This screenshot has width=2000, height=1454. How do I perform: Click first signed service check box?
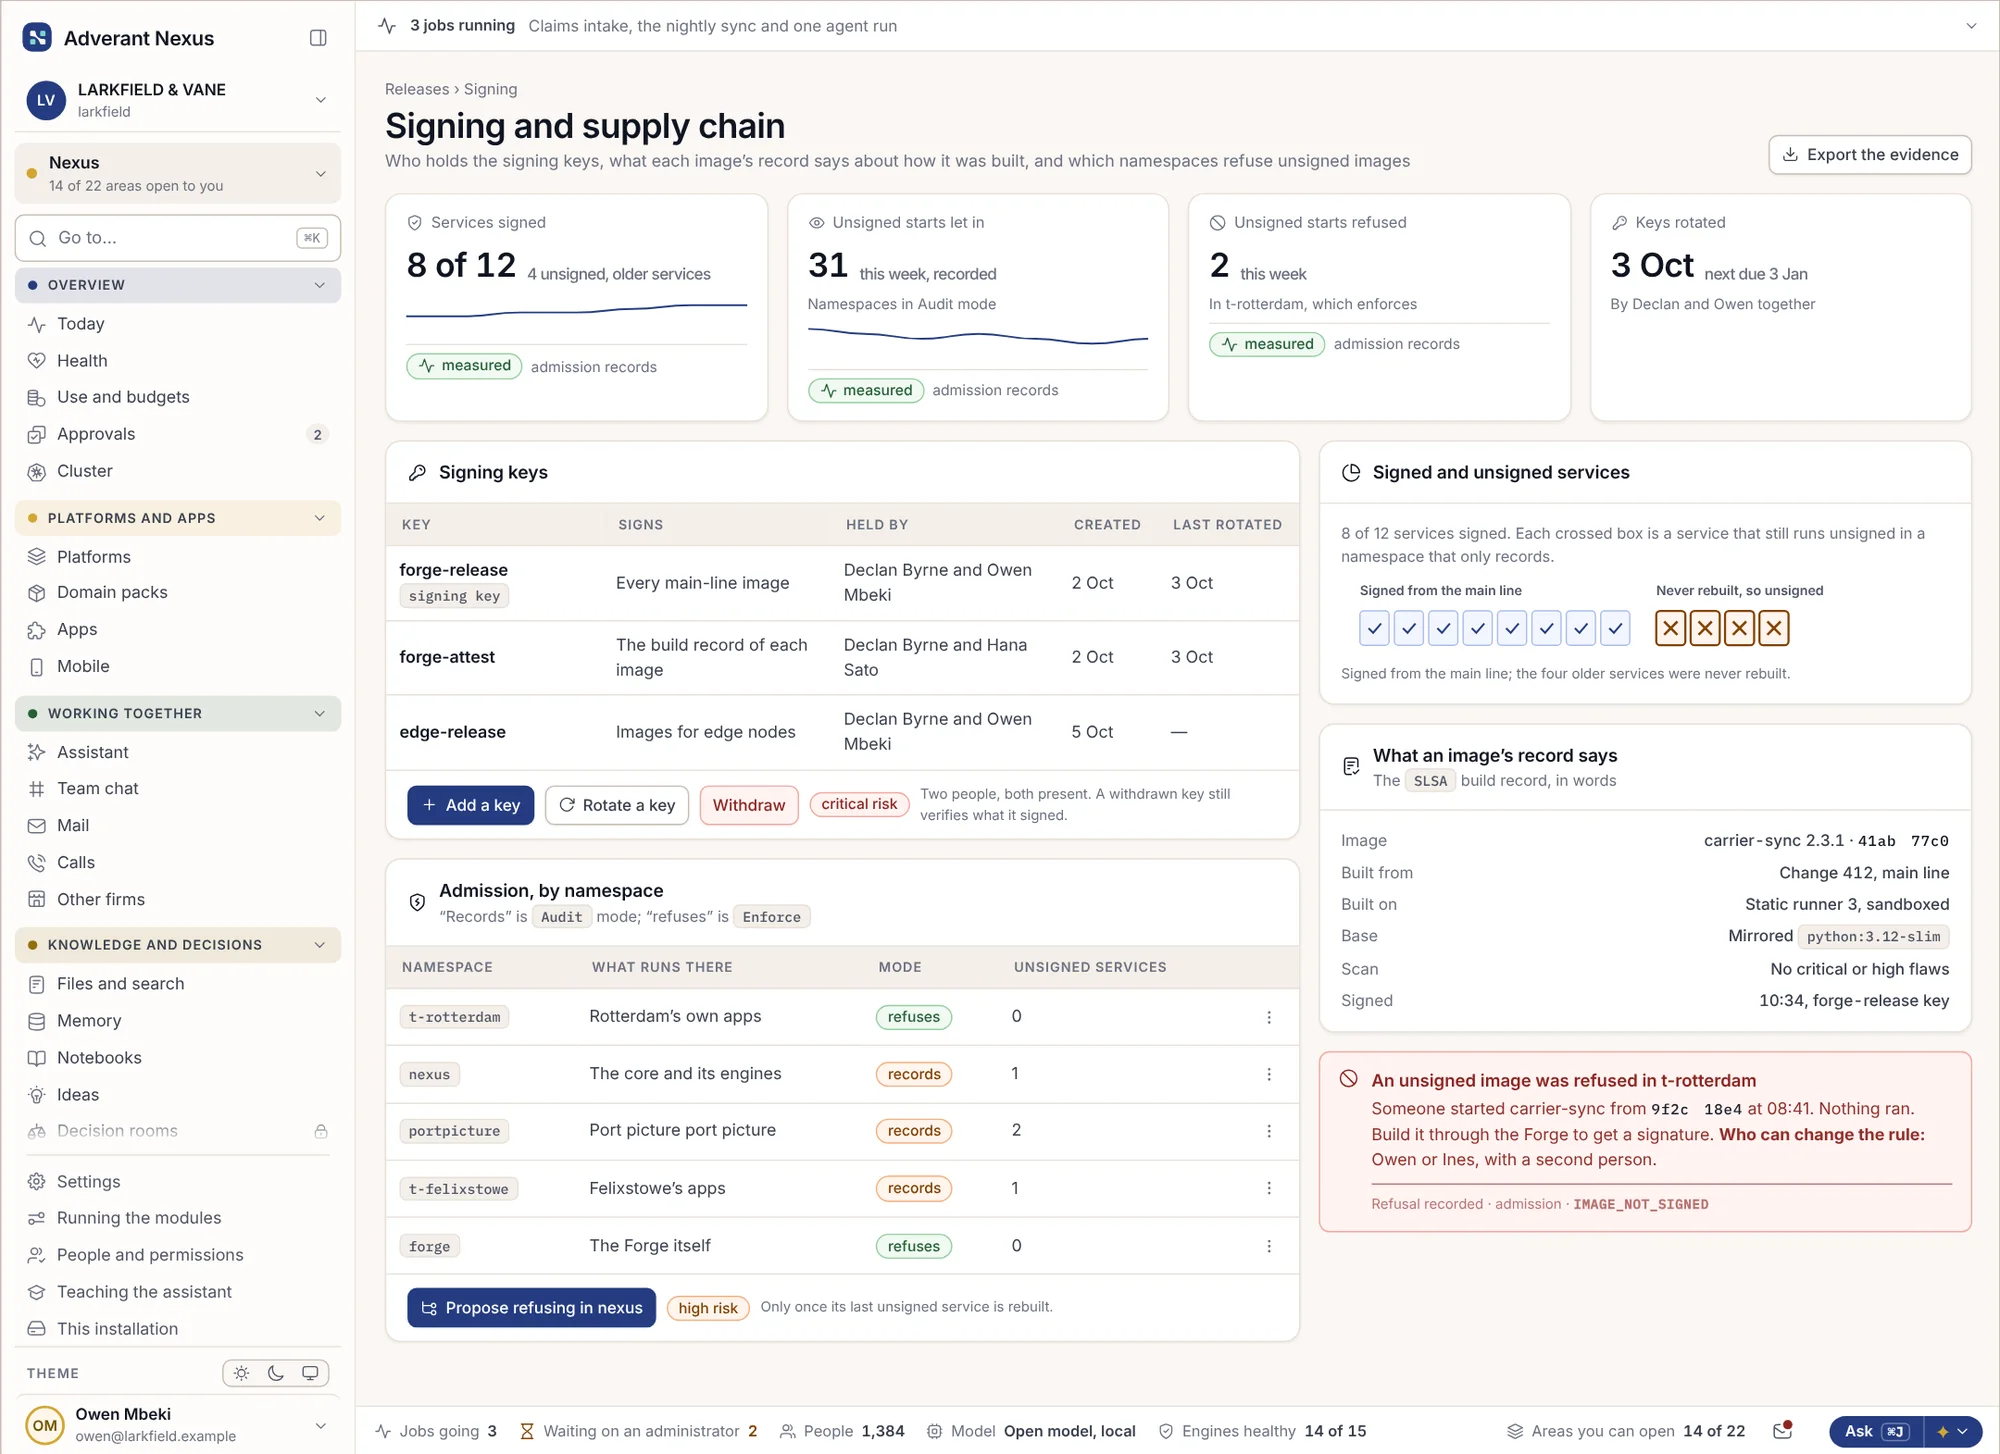pos(1375,628)
